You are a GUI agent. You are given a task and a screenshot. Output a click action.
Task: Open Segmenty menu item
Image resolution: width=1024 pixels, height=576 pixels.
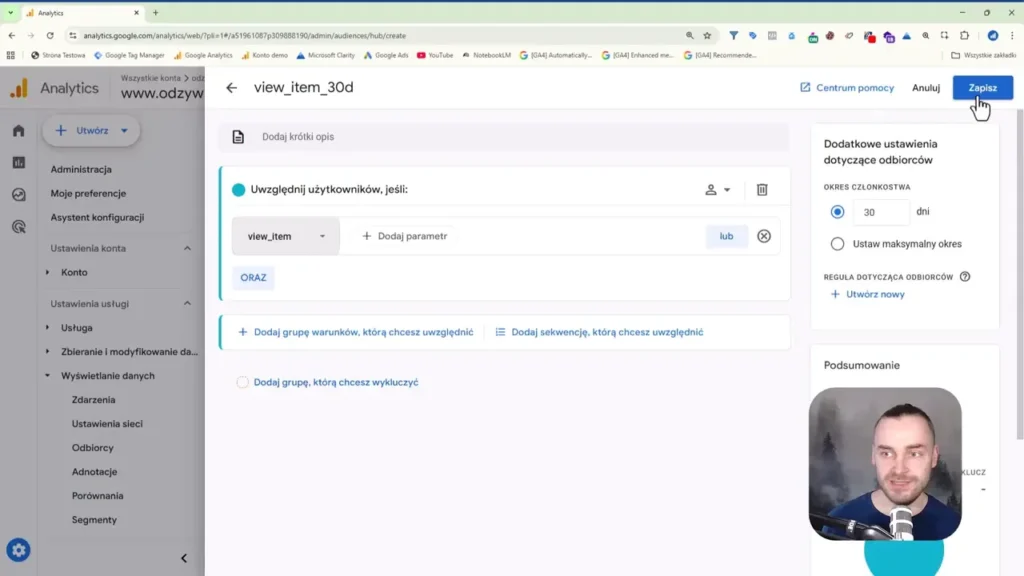tap(94, 520)
